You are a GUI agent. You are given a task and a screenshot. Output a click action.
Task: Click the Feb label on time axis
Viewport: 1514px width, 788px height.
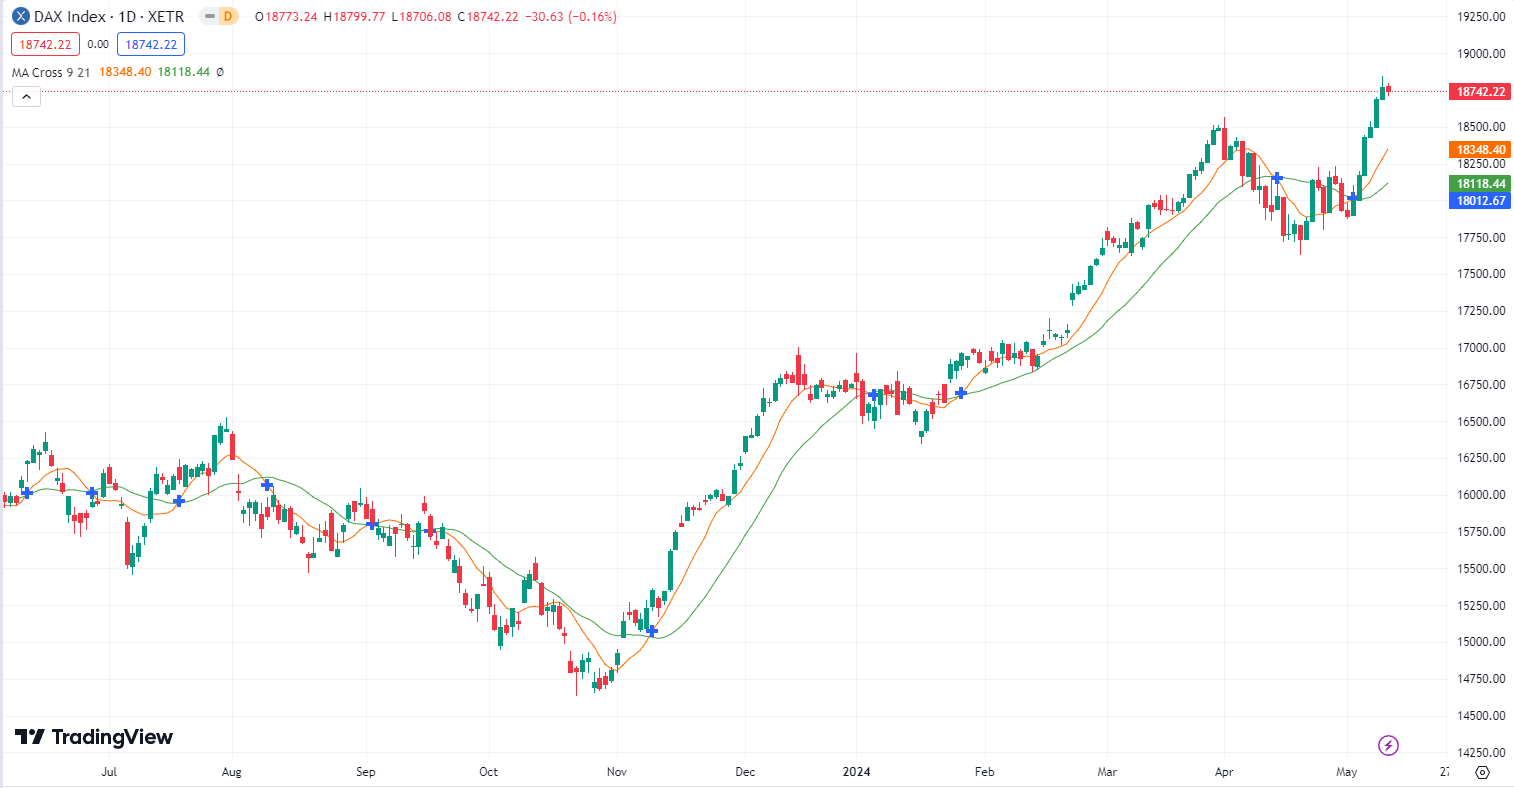click(x=984, y=772)
